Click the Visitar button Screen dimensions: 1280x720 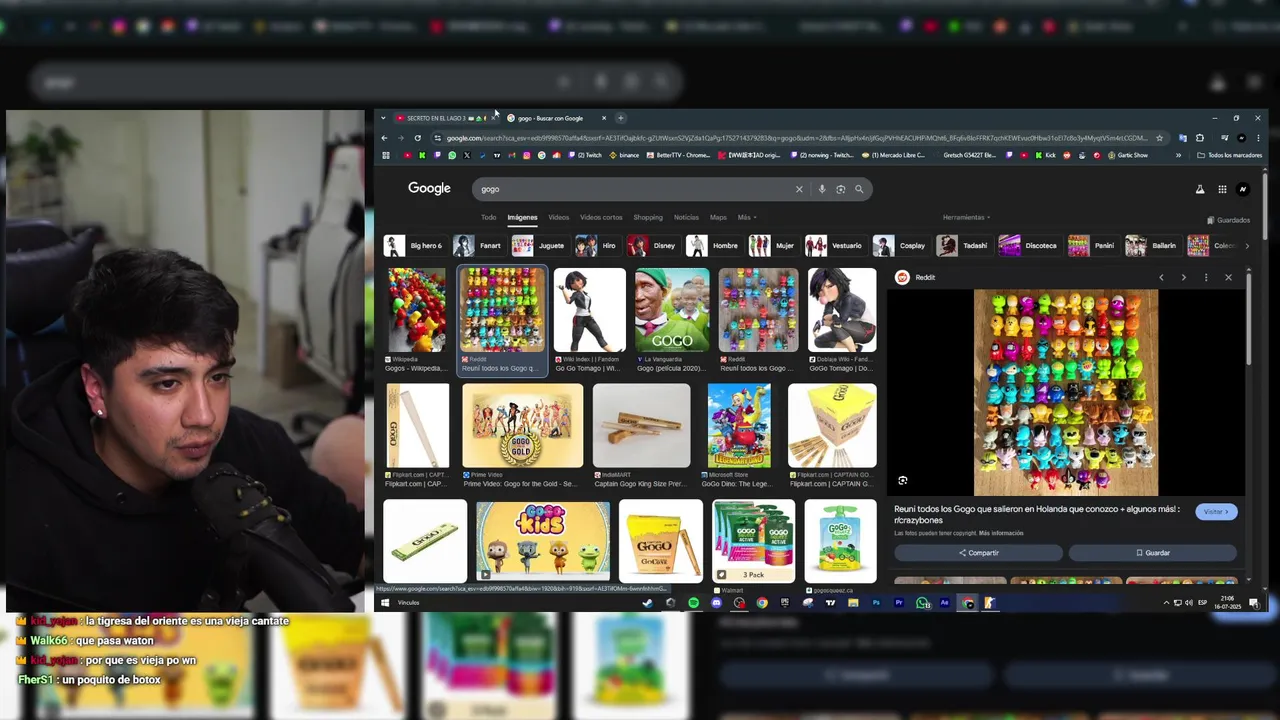(1216, 511)
